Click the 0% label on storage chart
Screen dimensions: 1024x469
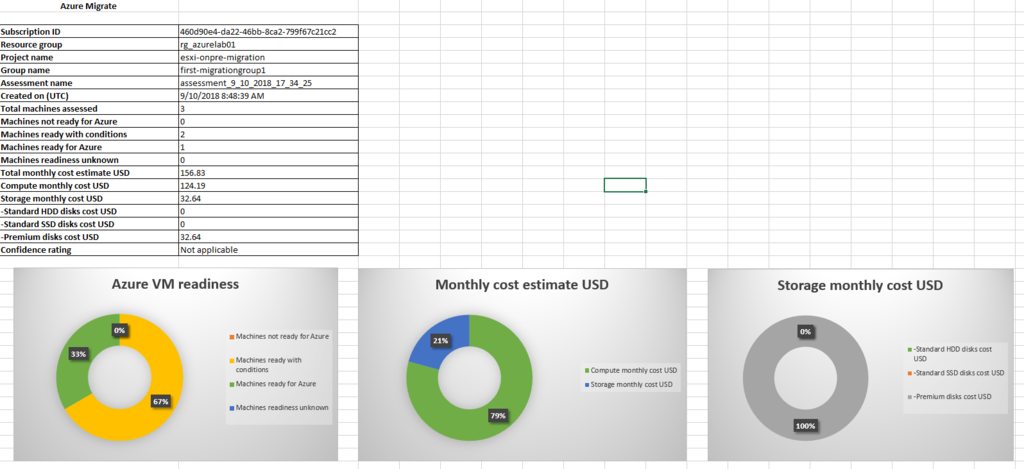click(806, 332)
